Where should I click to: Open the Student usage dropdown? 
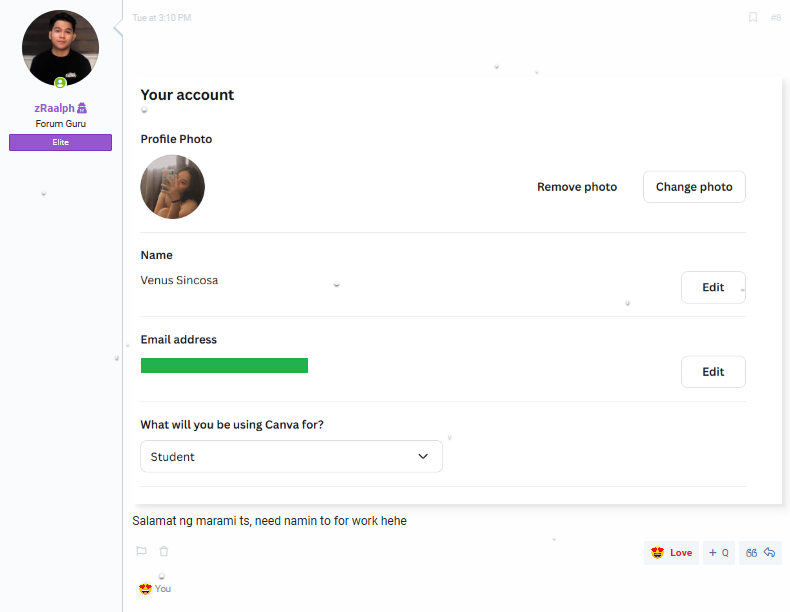pyautogui.click(x=291, y=456)
